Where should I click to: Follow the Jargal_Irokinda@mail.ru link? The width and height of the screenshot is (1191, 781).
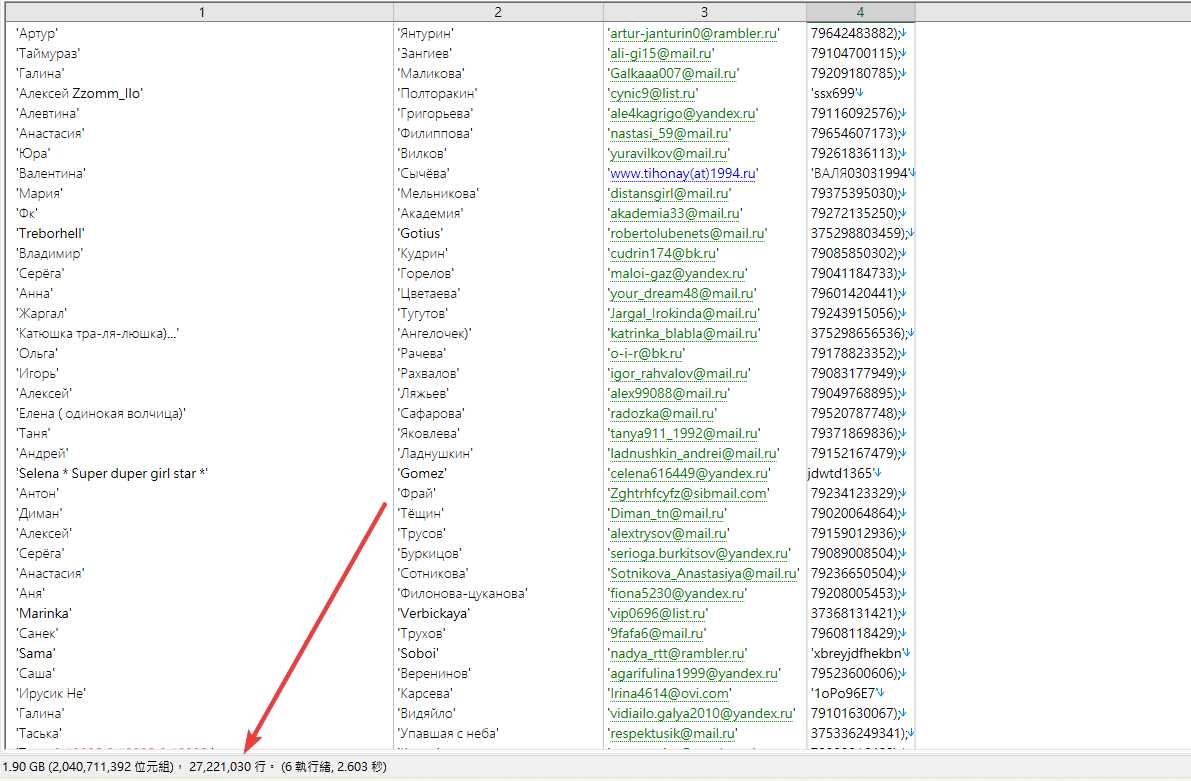[x=684, y=314]
